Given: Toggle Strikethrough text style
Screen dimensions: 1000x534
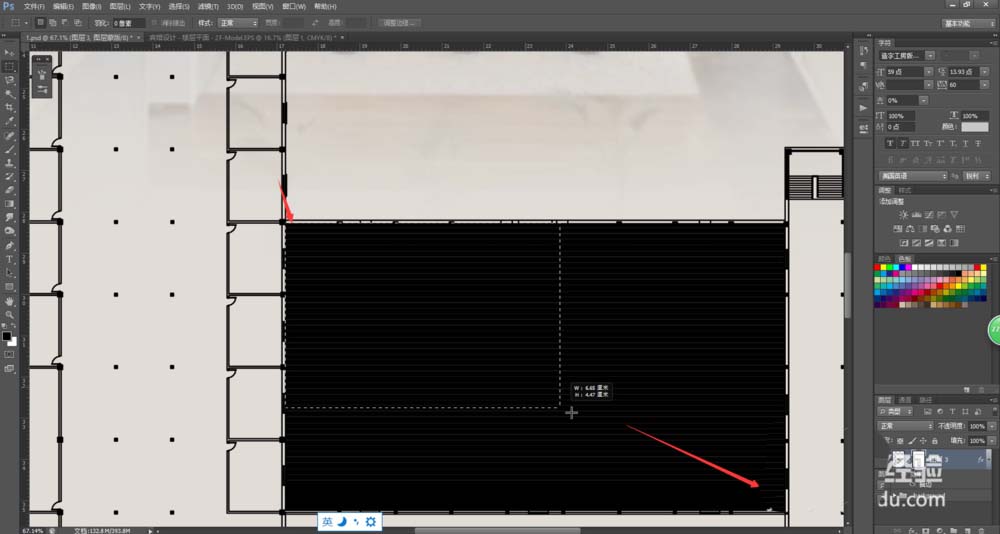Looking at the screenshot, I should coord(978,144).
